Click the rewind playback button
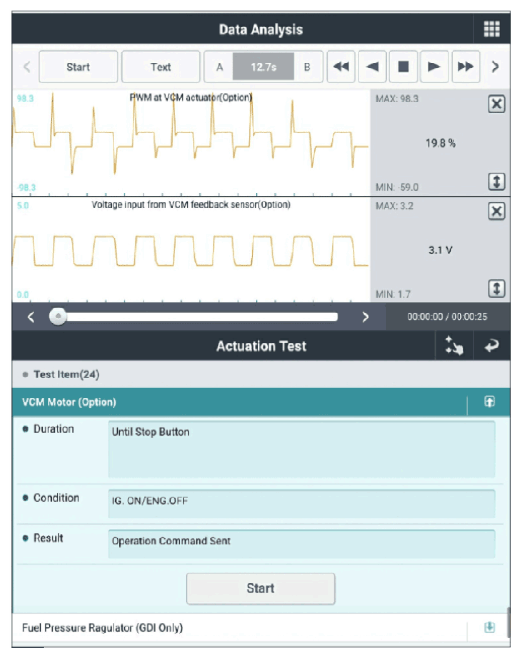This screenshot has height=657, width=520. [x=341, y=67]
